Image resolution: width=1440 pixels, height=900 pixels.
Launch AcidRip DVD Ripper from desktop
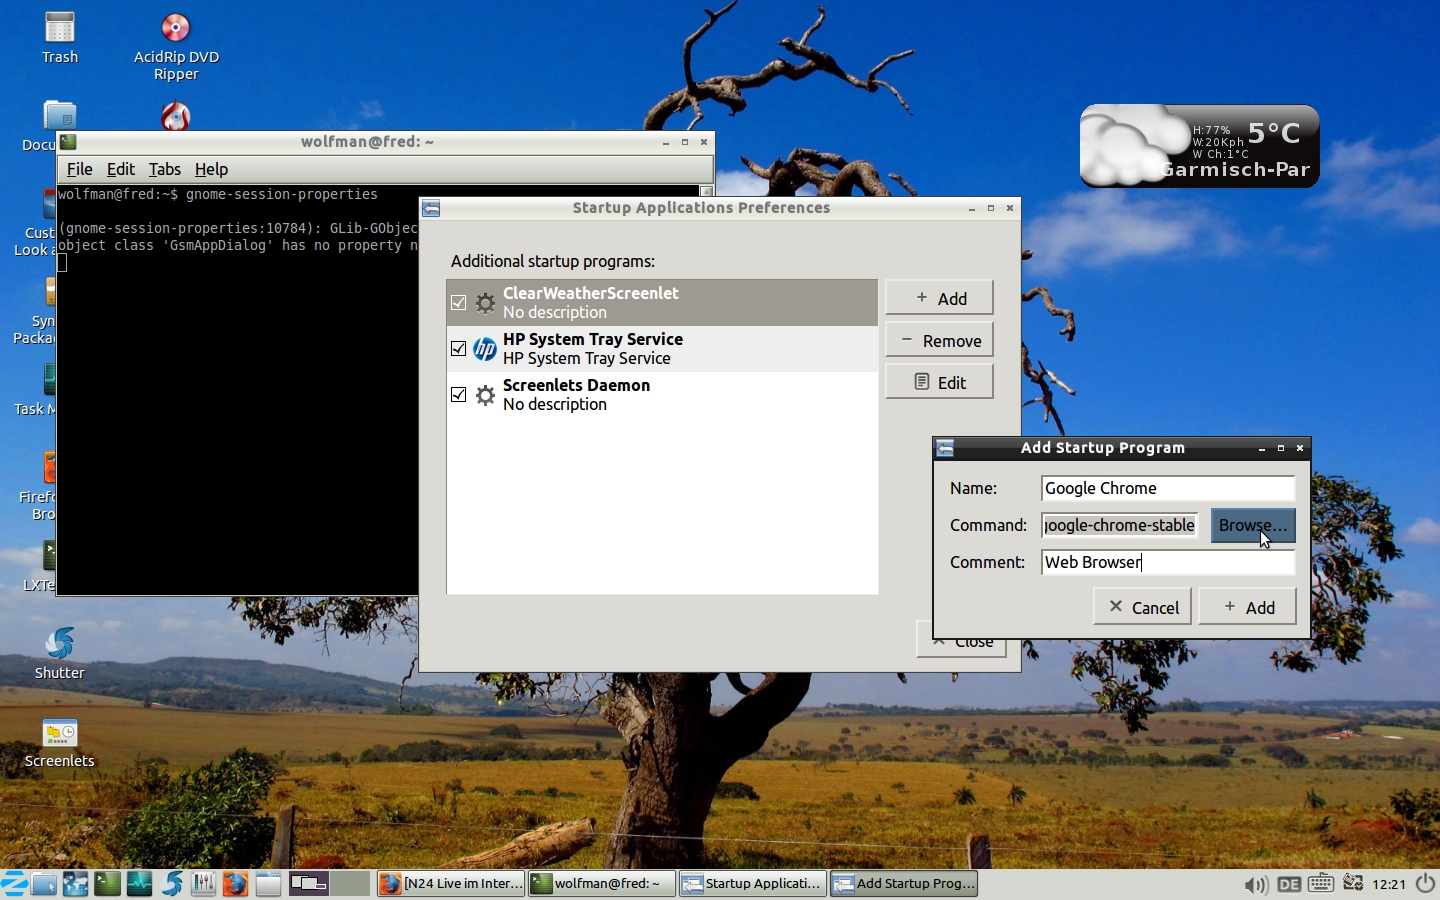point(176,29)
